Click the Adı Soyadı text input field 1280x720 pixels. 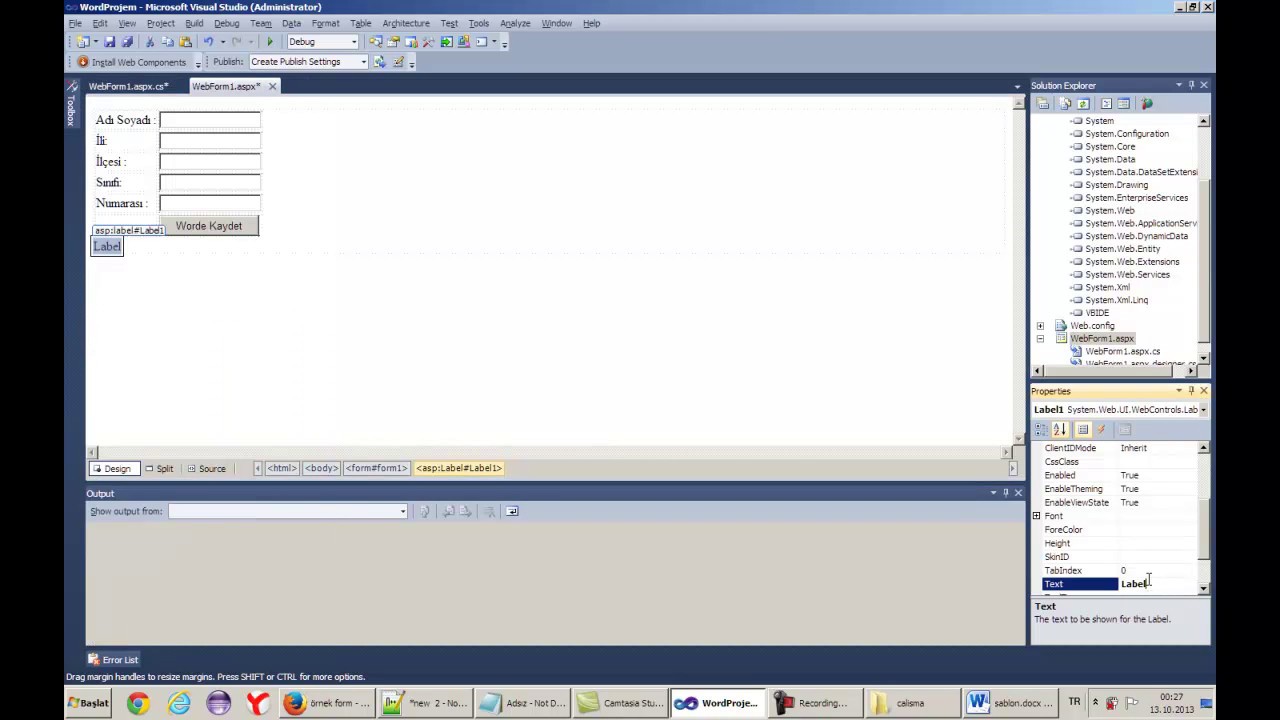point(209,120)
